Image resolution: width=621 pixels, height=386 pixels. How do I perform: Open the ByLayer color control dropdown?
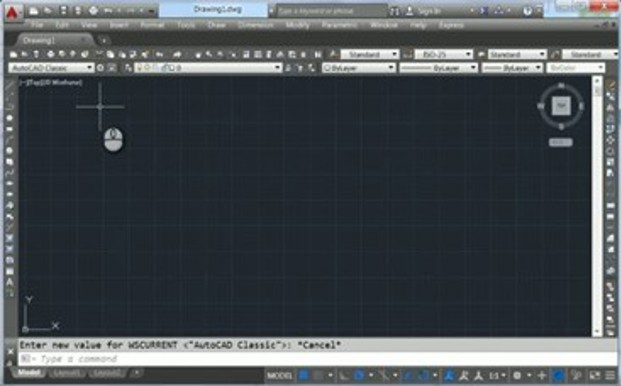click(x=358, y=68)
